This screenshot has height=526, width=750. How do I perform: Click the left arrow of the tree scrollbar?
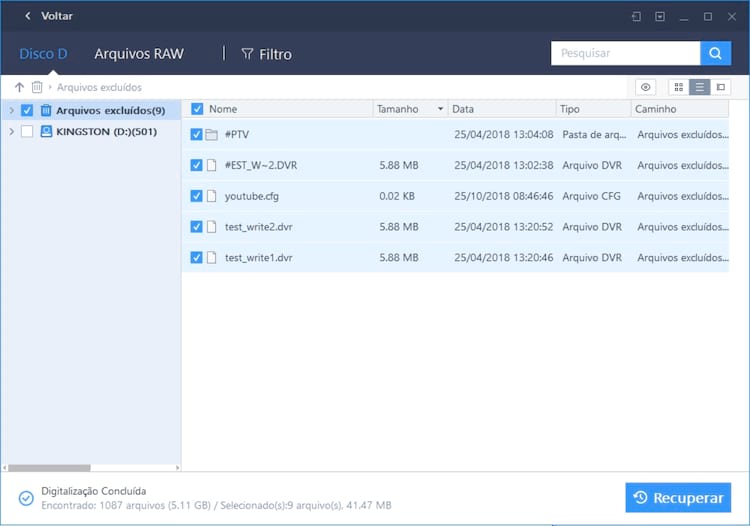tap(5, 468)
